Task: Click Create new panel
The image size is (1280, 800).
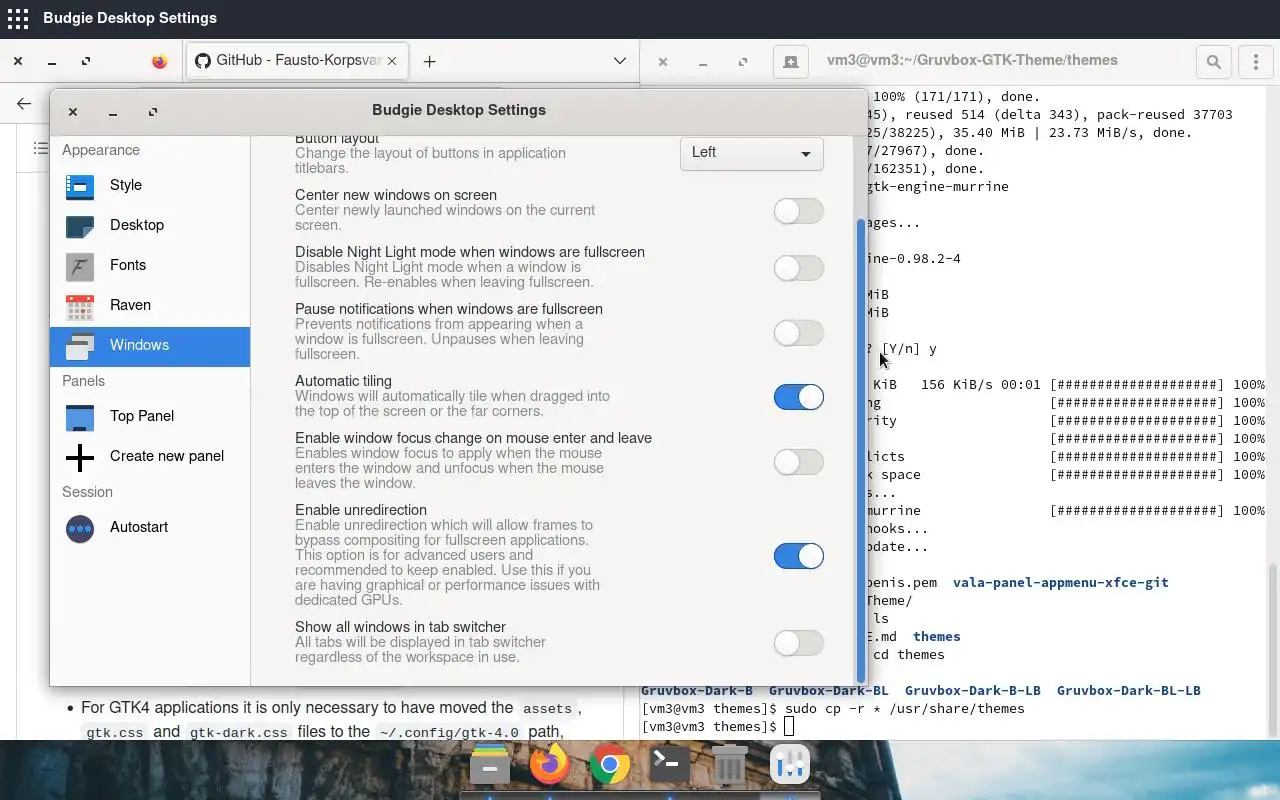Action: pyautogui.click(x=150, y=456)
